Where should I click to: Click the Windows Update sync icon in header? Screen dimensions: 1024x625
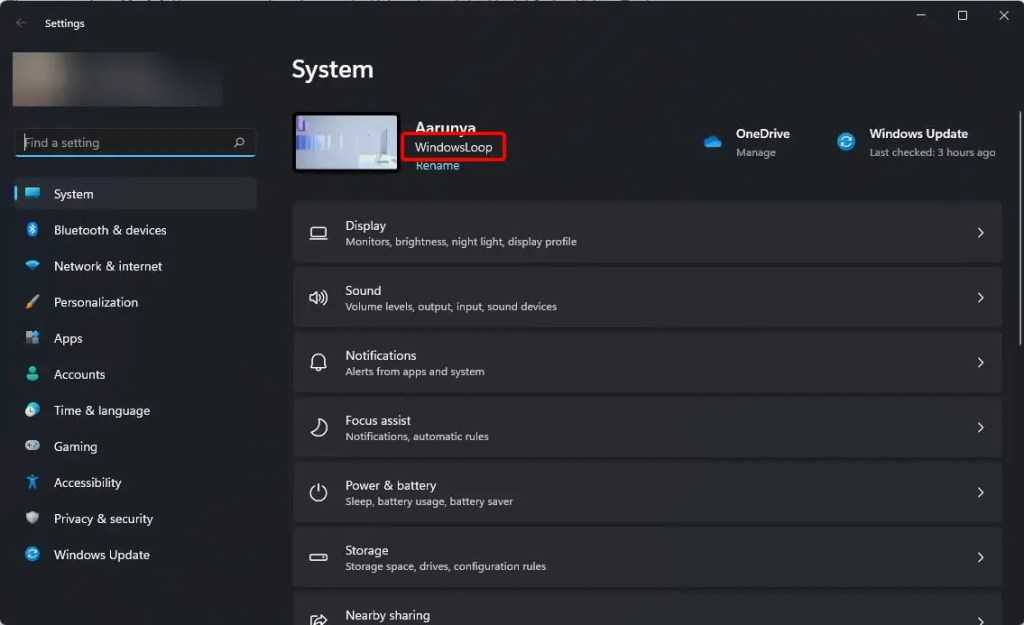coord(846,142)
